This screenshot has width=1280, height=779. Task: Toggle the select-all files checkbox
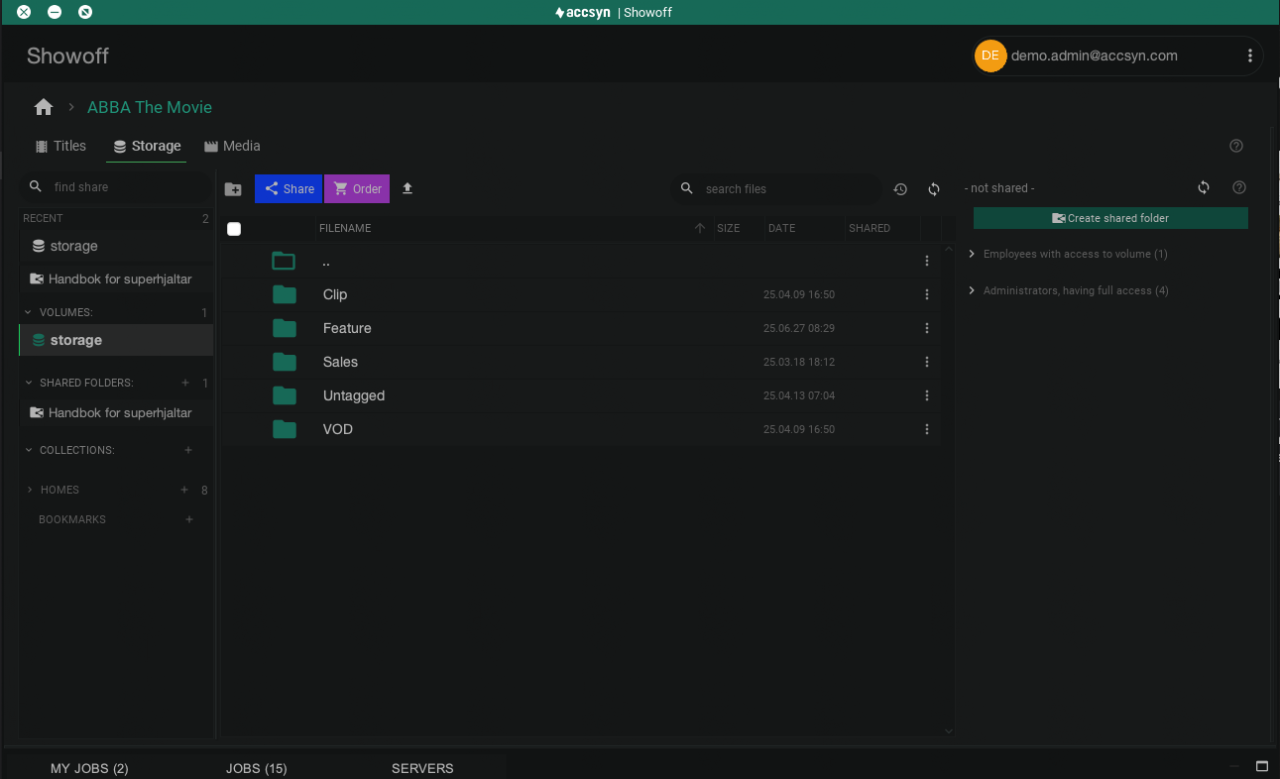(x=234, y=229)
